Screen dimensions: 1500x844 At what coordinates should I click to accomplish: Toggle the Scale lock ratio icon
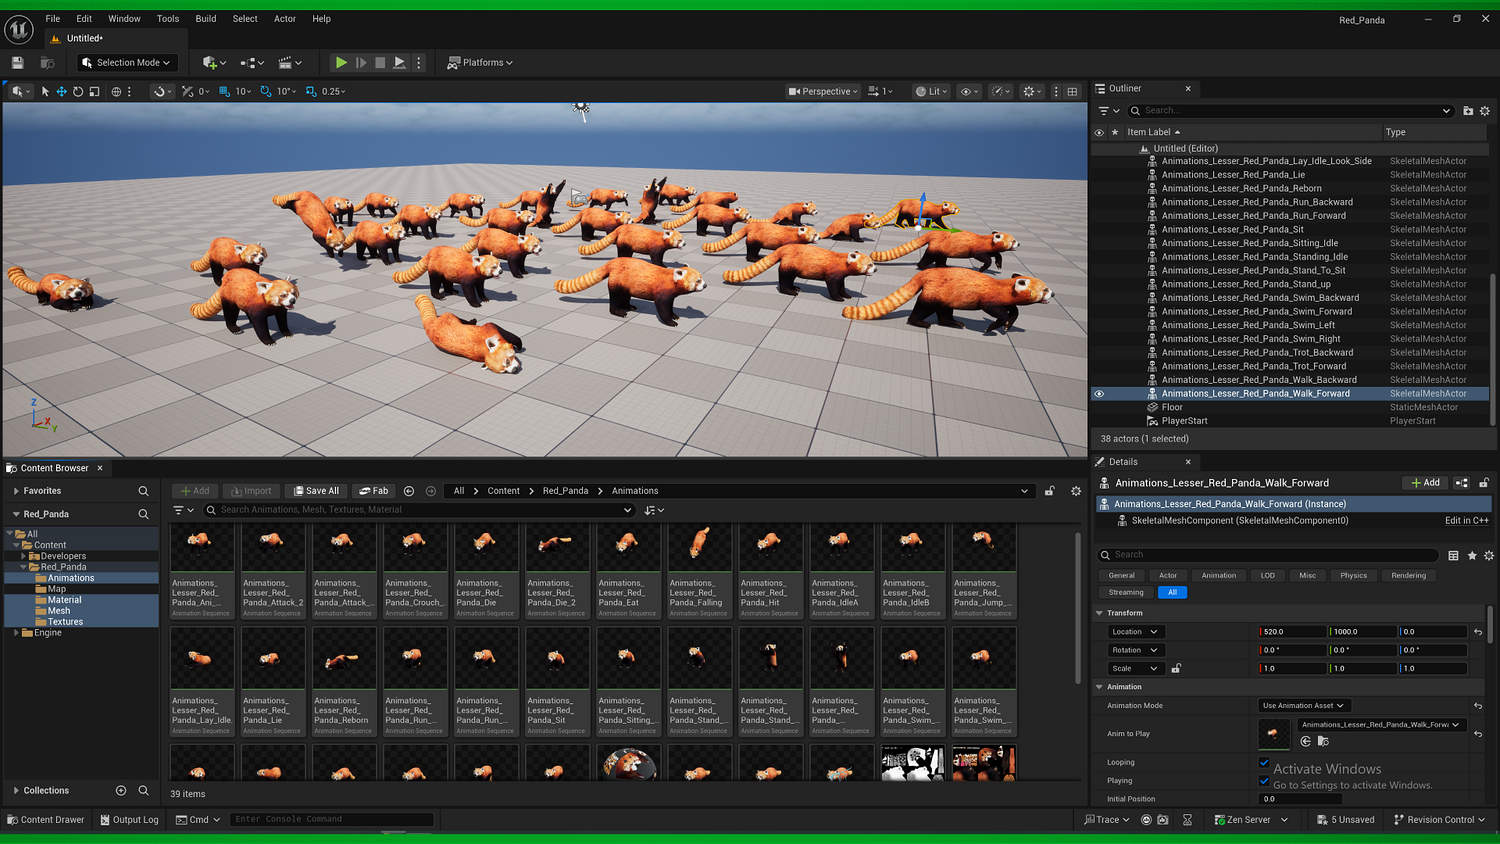pyautogui.click(x=1176, y=668)
